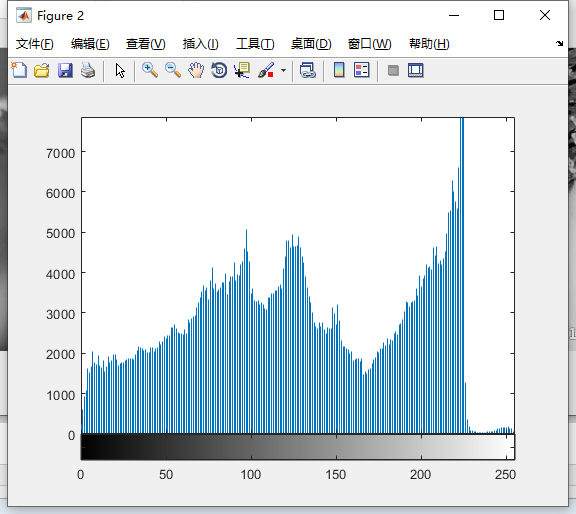This screenshot has width=576, height=514.
Task: Click the MATLAB logo in title bar
Action: pyautogui.click(x=24, y=15)
